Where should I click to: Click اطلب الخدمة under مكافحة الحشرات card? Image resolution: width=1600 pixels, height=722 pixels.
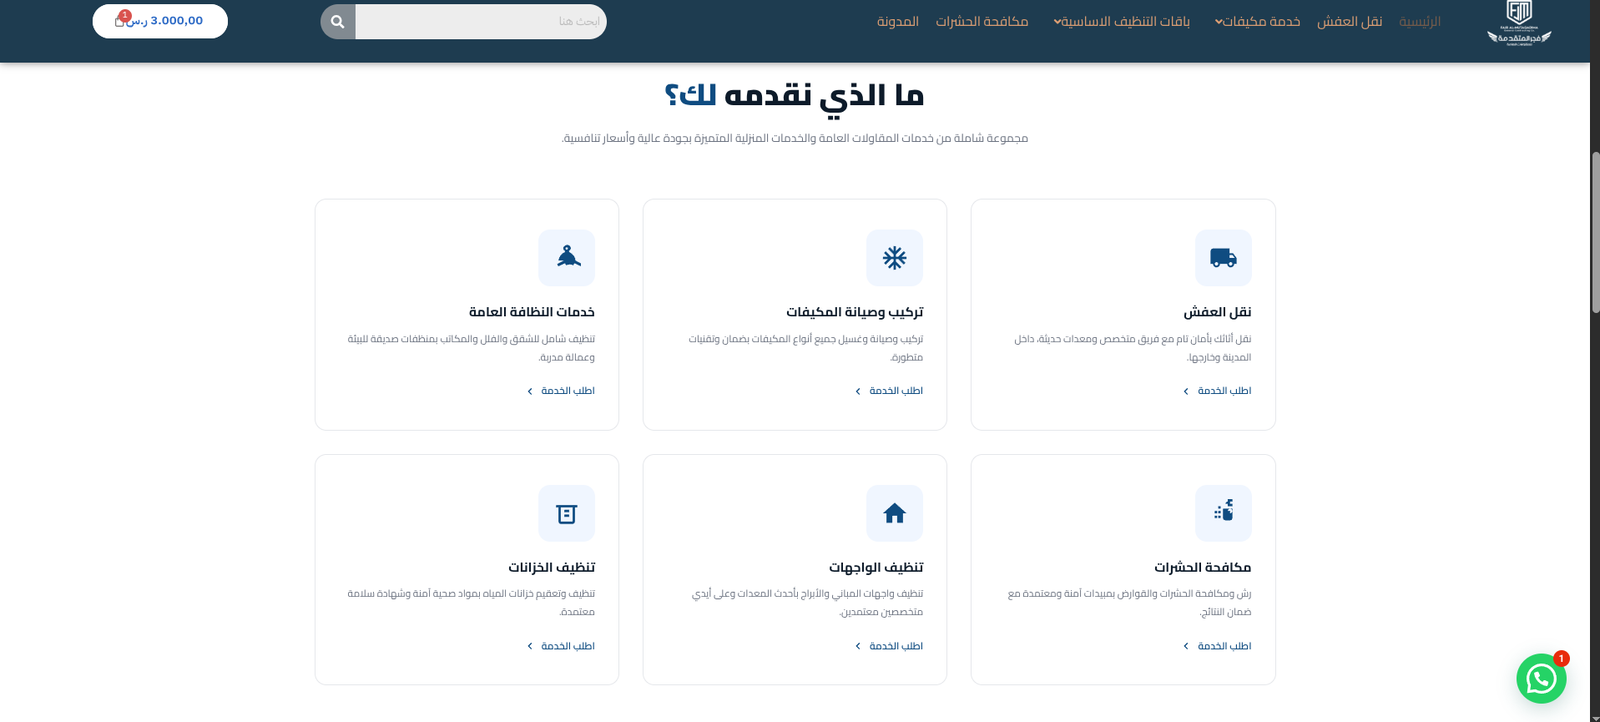(1217, 646)
